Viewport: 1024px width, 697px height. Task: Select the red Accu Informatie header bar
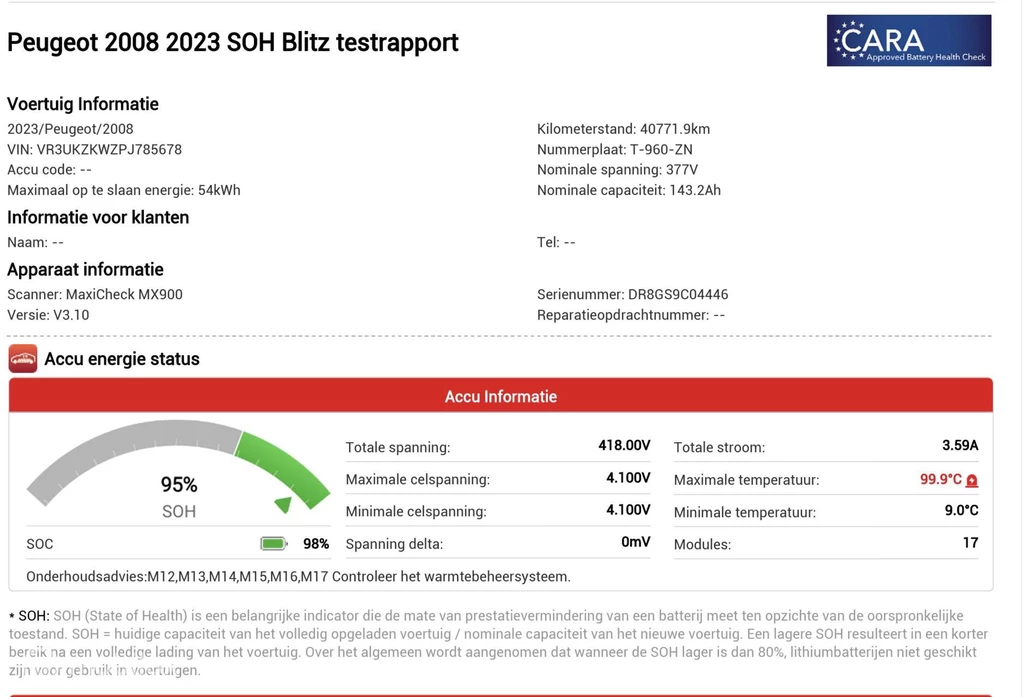click(500, 396)
